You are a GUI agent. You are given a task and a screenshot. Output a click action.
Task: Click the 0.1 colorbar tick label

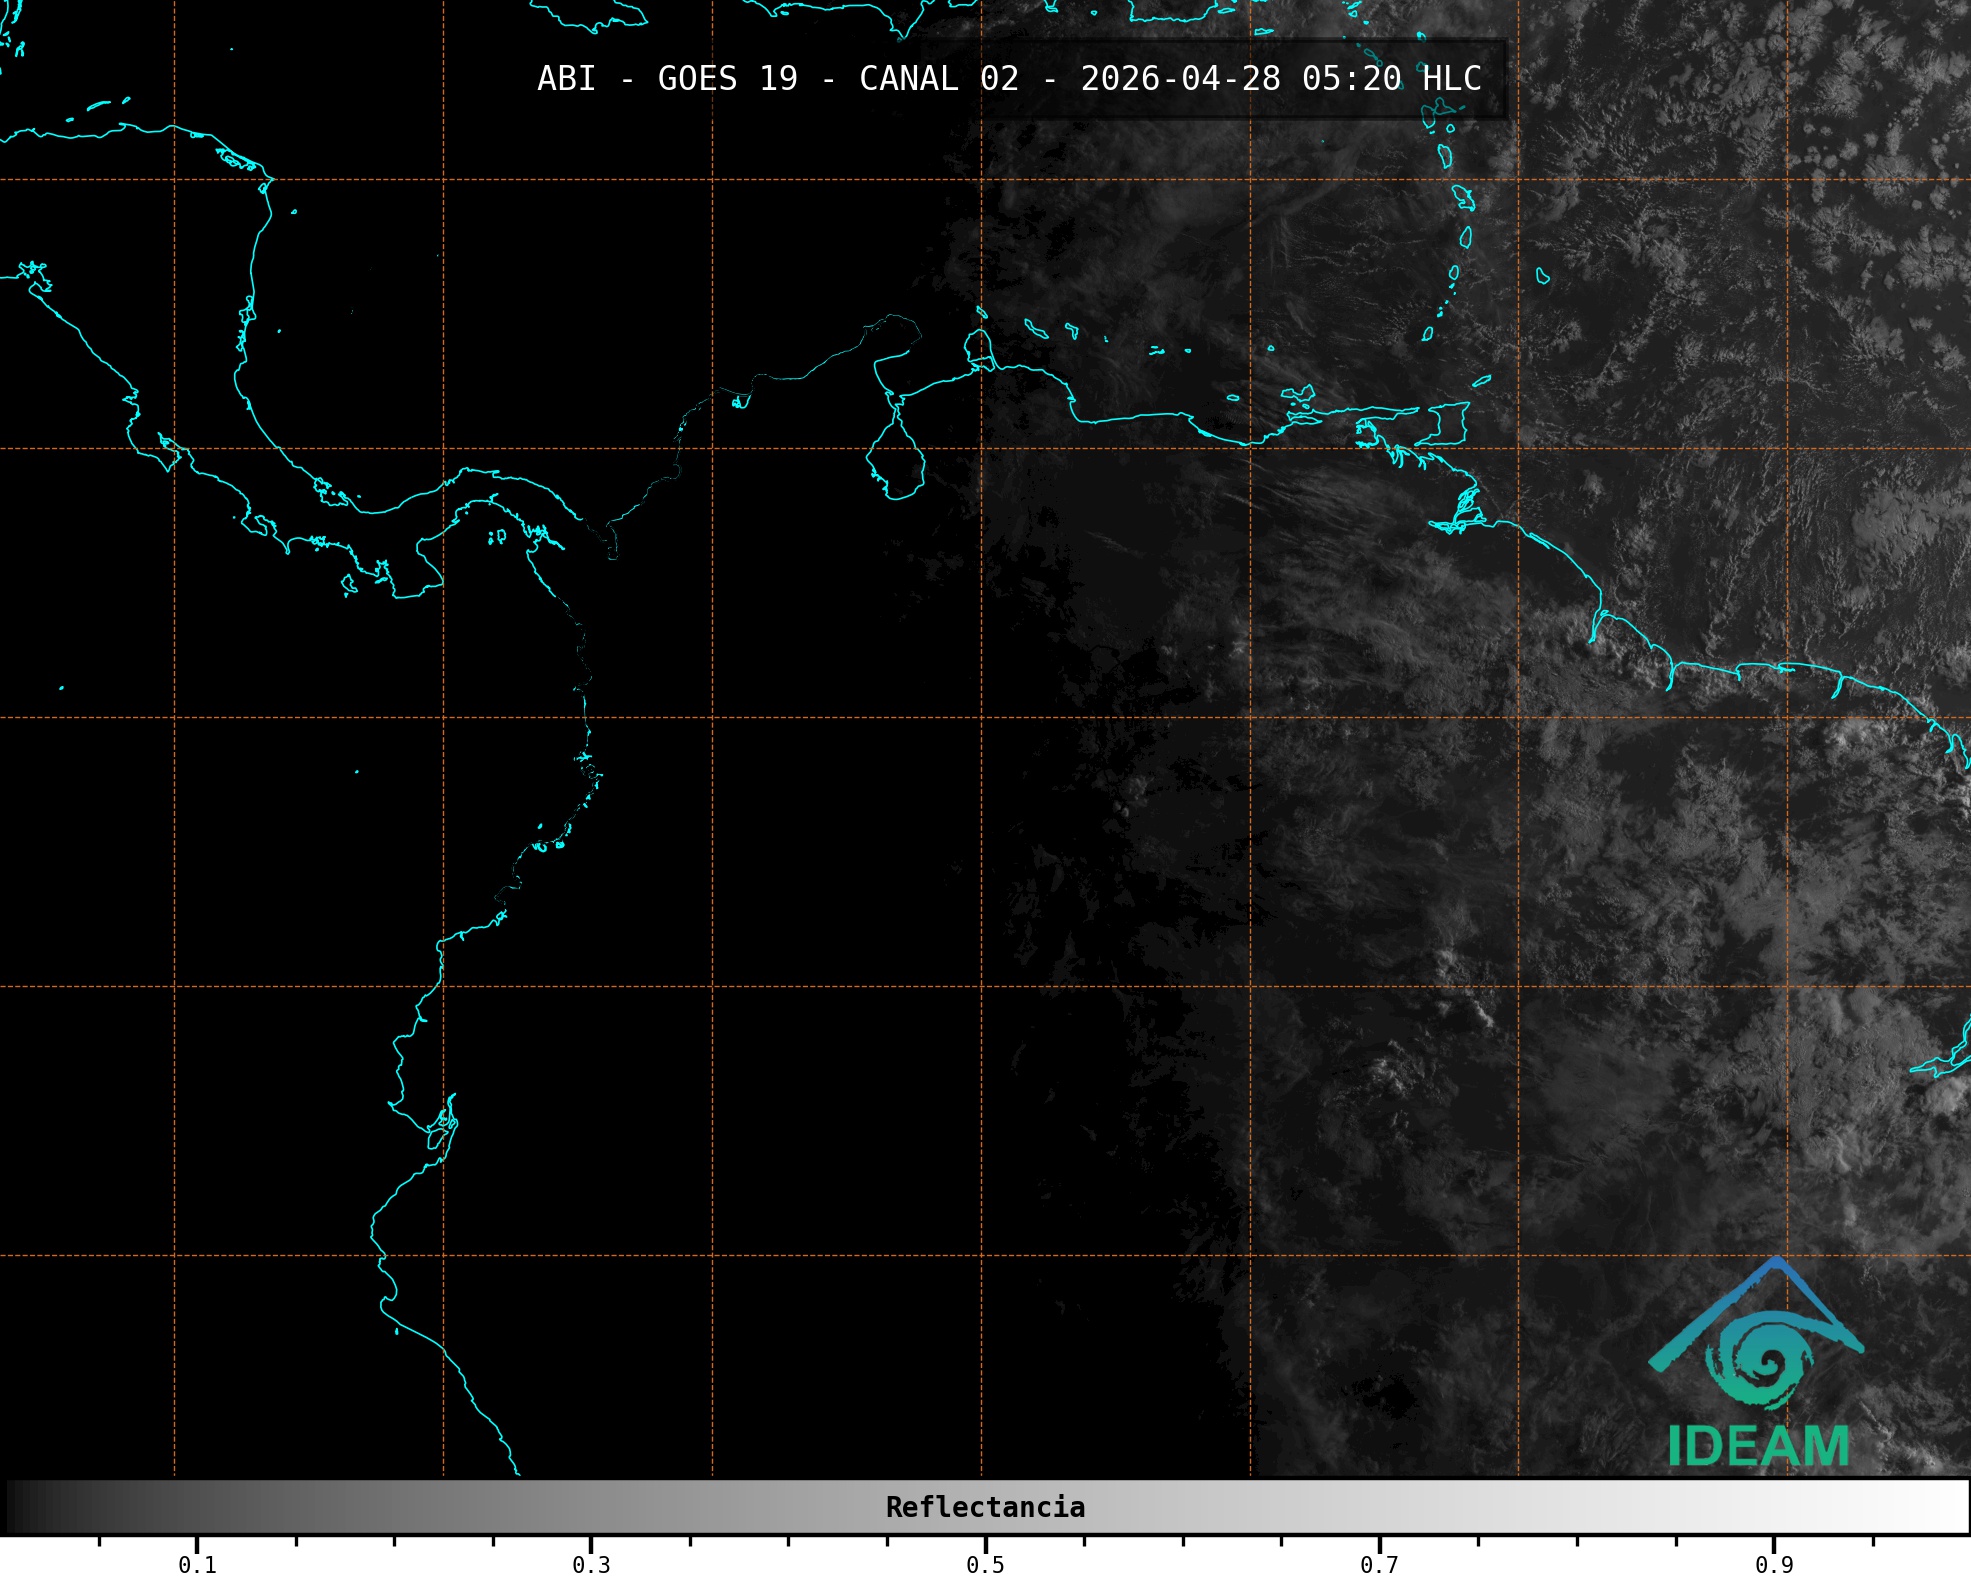click(197, 1564)
